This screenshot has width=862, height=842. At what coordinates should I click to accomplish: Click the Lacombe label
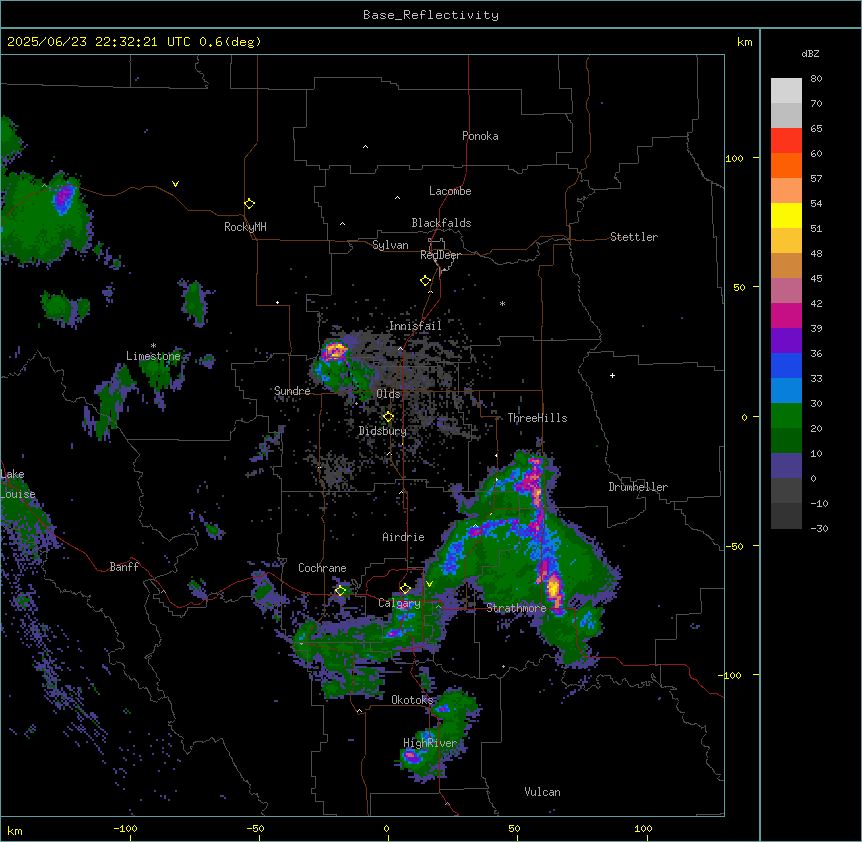point(450,191)
